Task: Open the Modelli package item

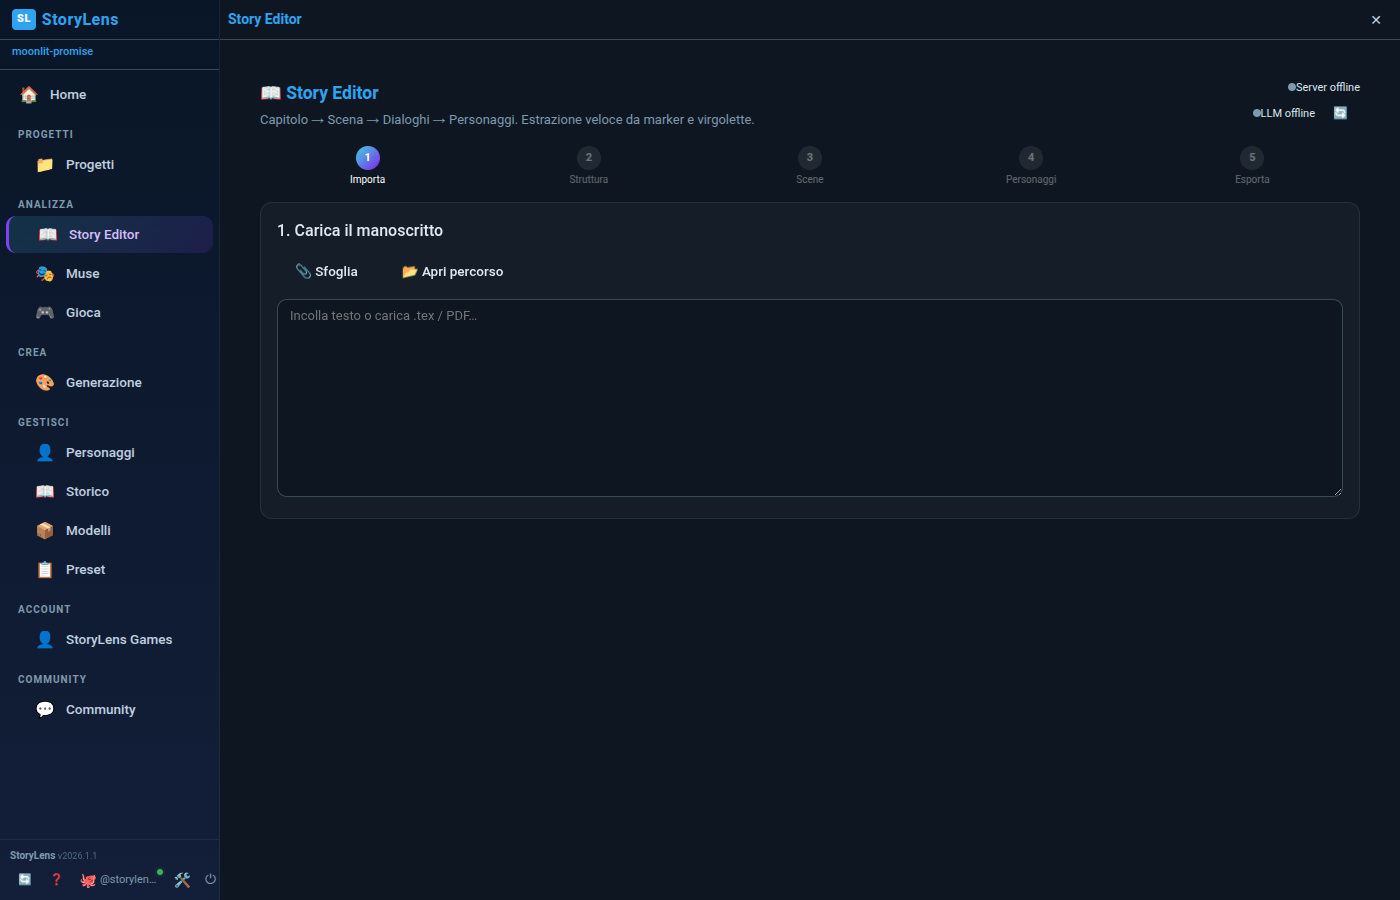Action: tap(109, 531)
